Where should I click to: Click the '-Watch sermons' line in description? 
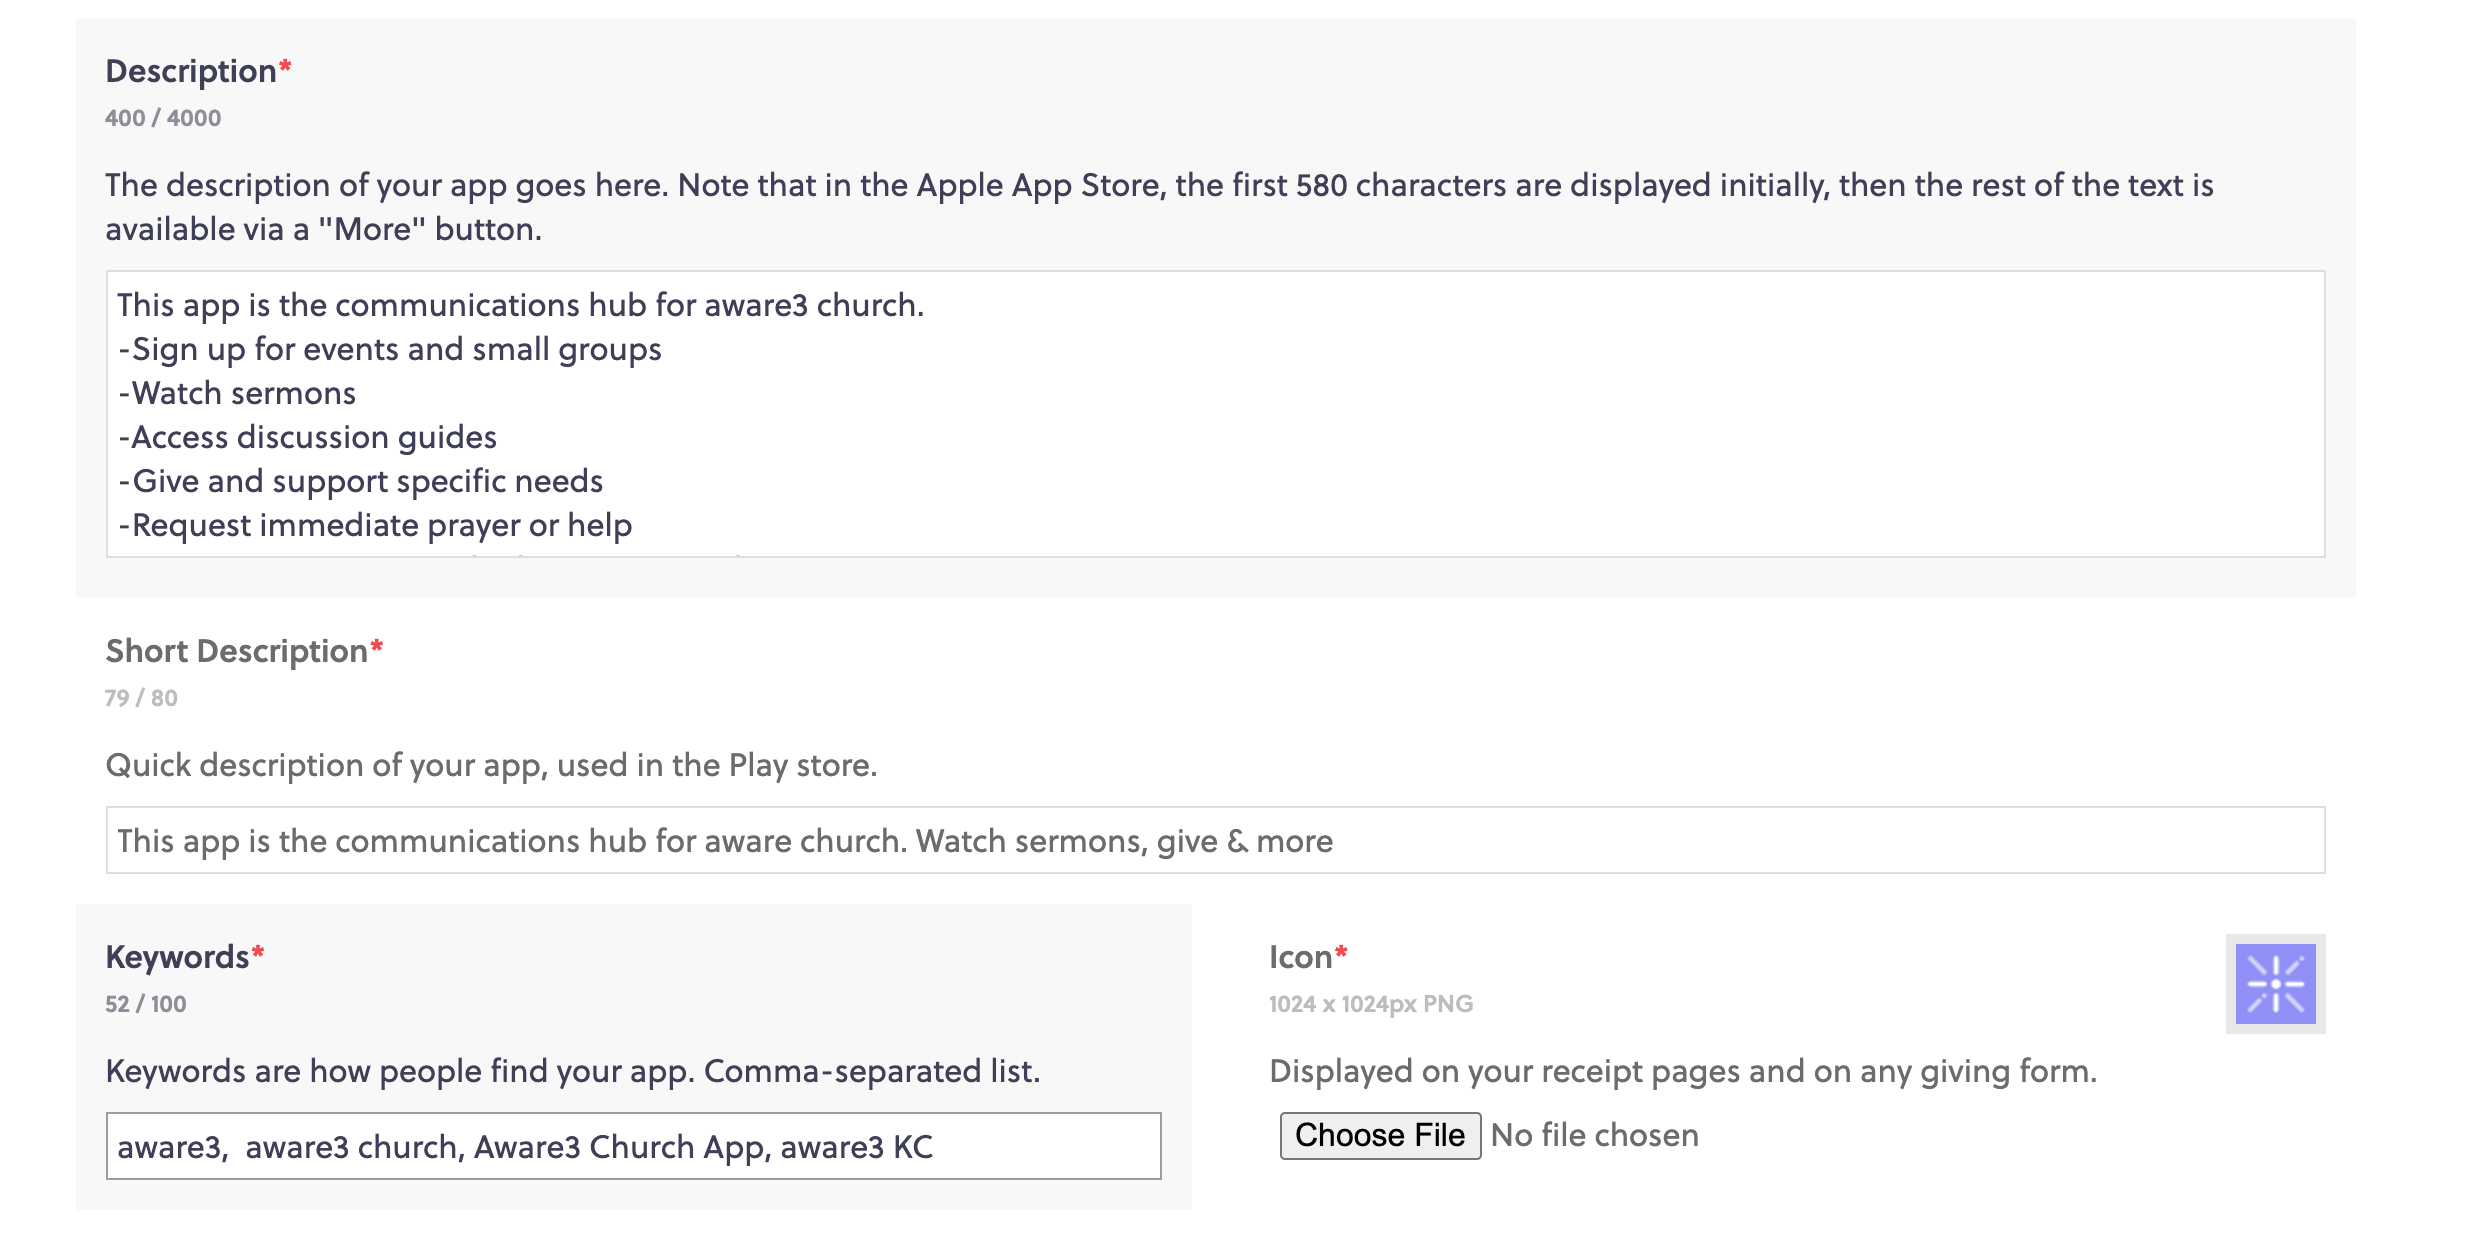tap(237, 393)
